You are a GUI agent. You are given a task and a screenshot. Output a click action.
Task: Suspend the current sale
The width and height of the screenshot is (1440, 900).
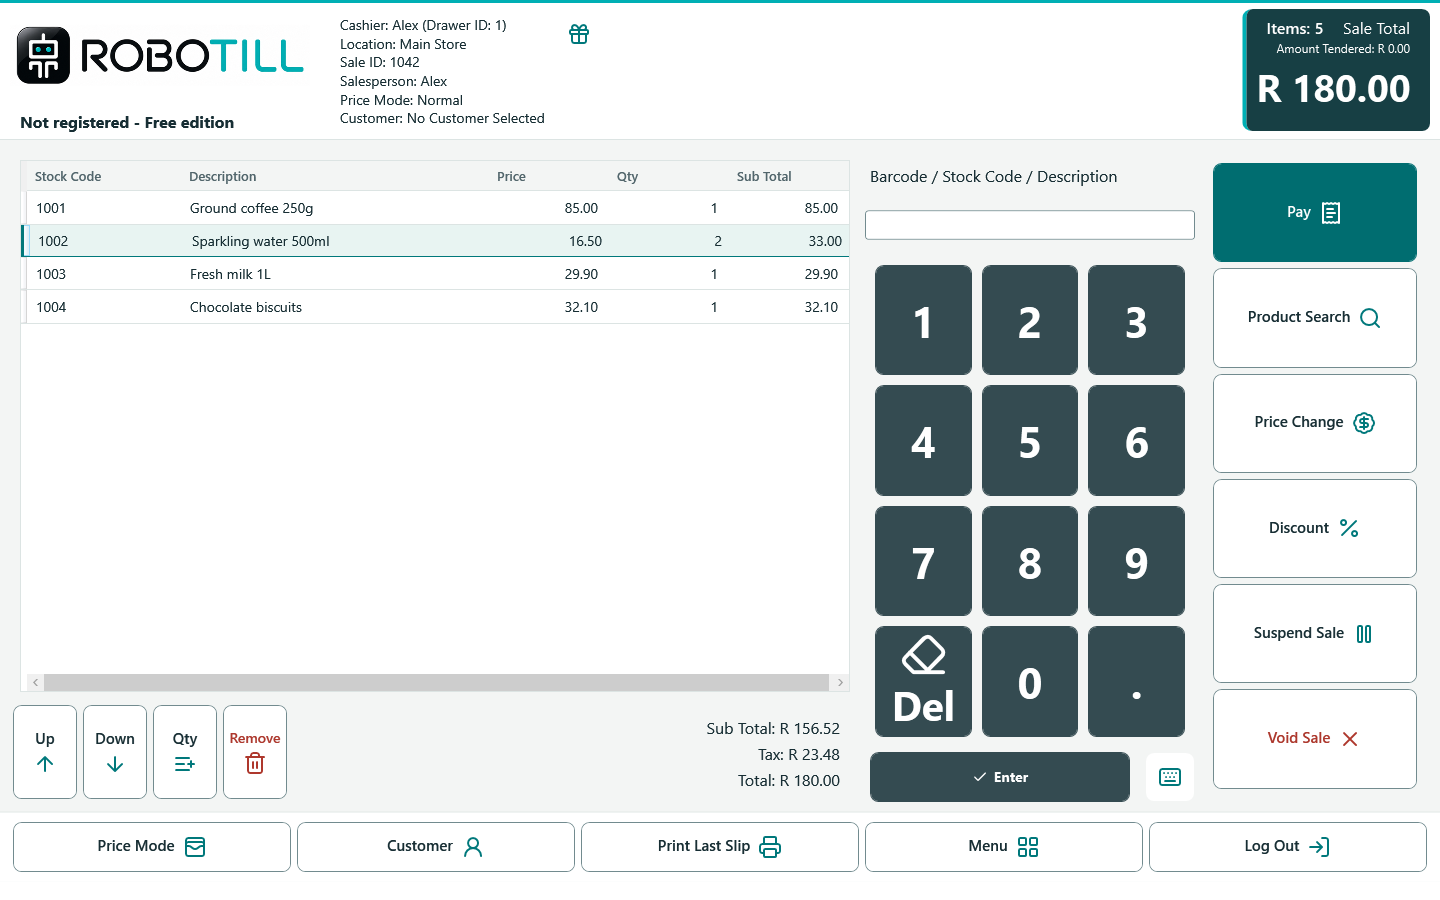(1315, 633)
